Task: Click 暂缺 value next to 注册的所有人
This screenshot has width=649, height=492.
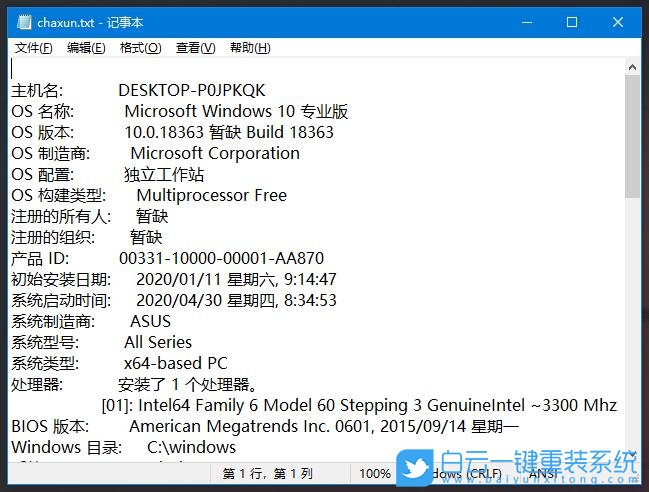Action: click(152, 216)
